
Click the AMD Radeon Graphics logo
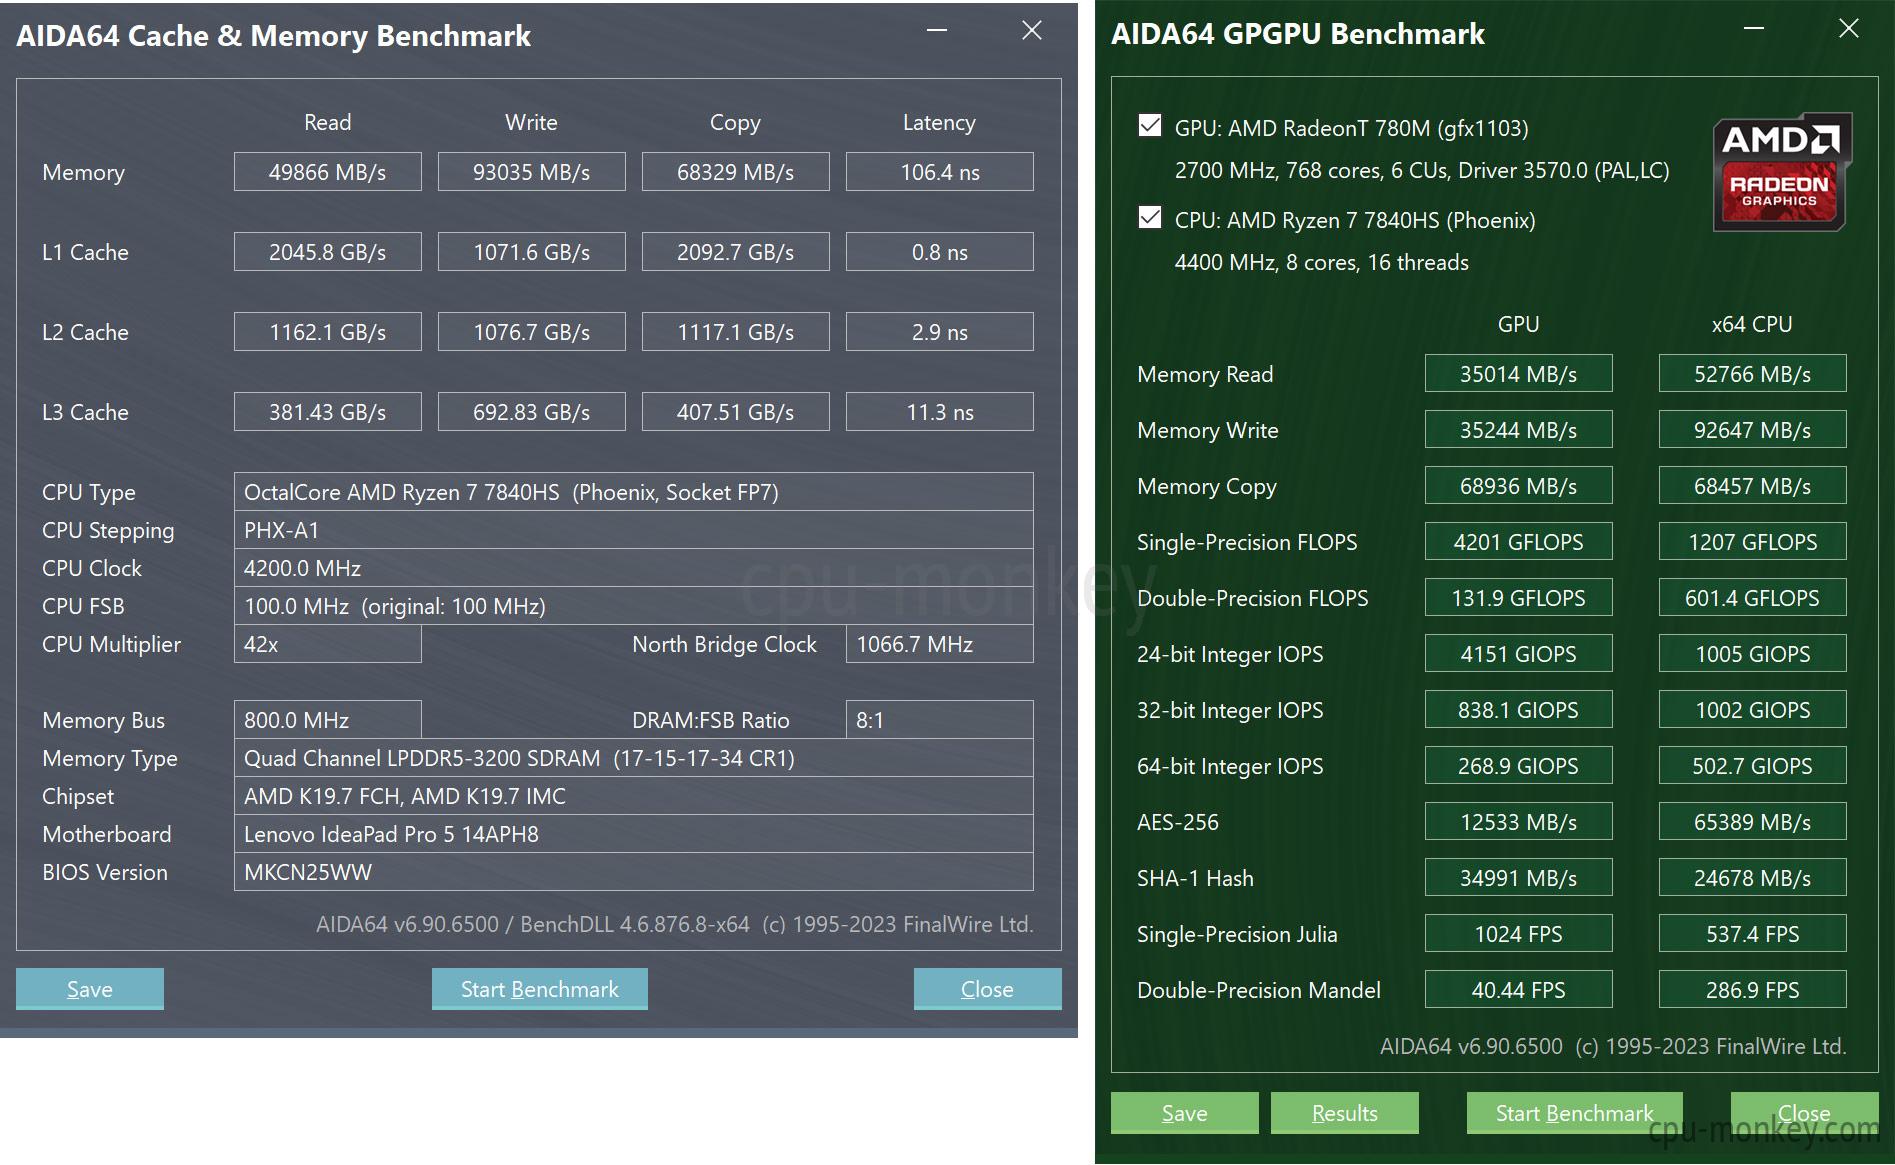click(1781, 172)
